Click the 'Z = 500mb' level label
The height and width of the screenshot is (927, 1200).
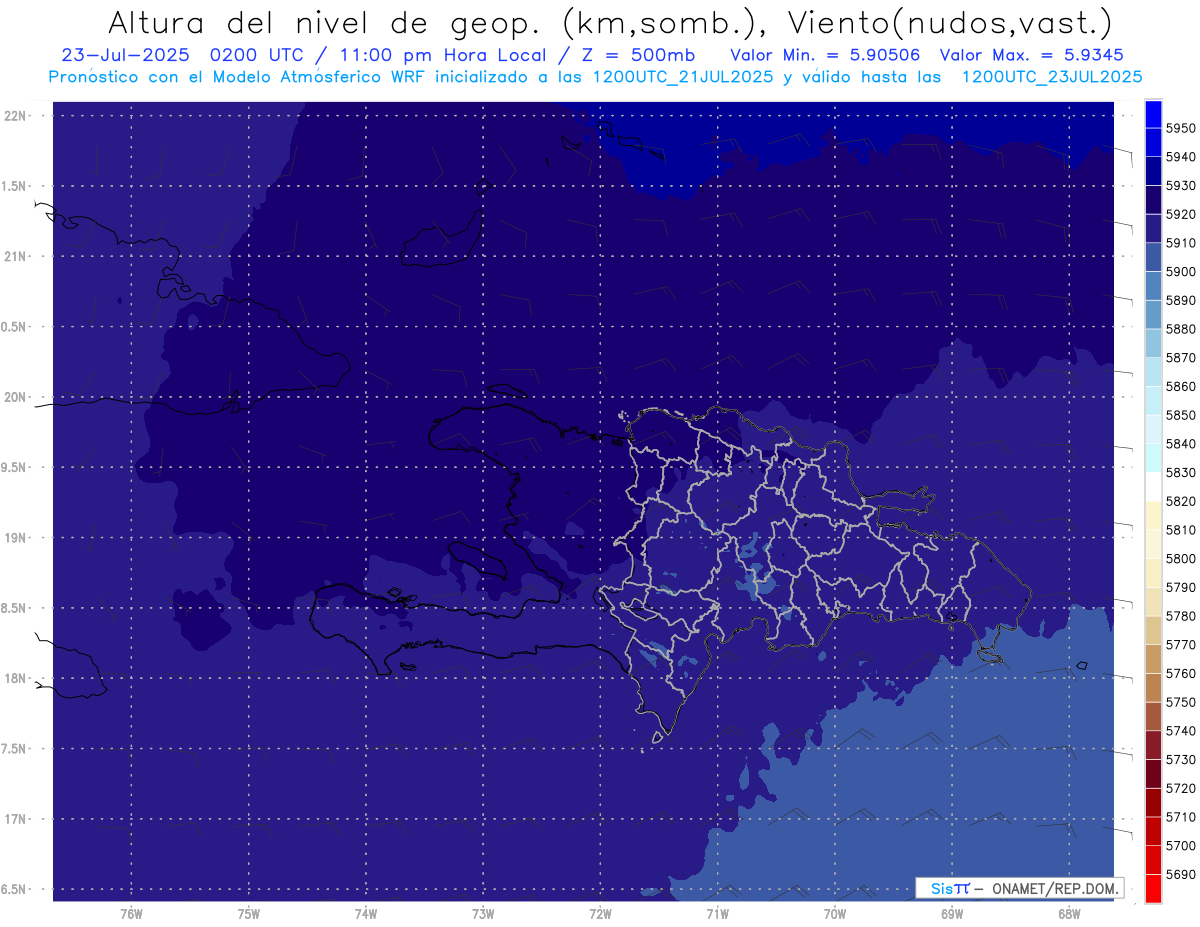[x=638, y=55]
